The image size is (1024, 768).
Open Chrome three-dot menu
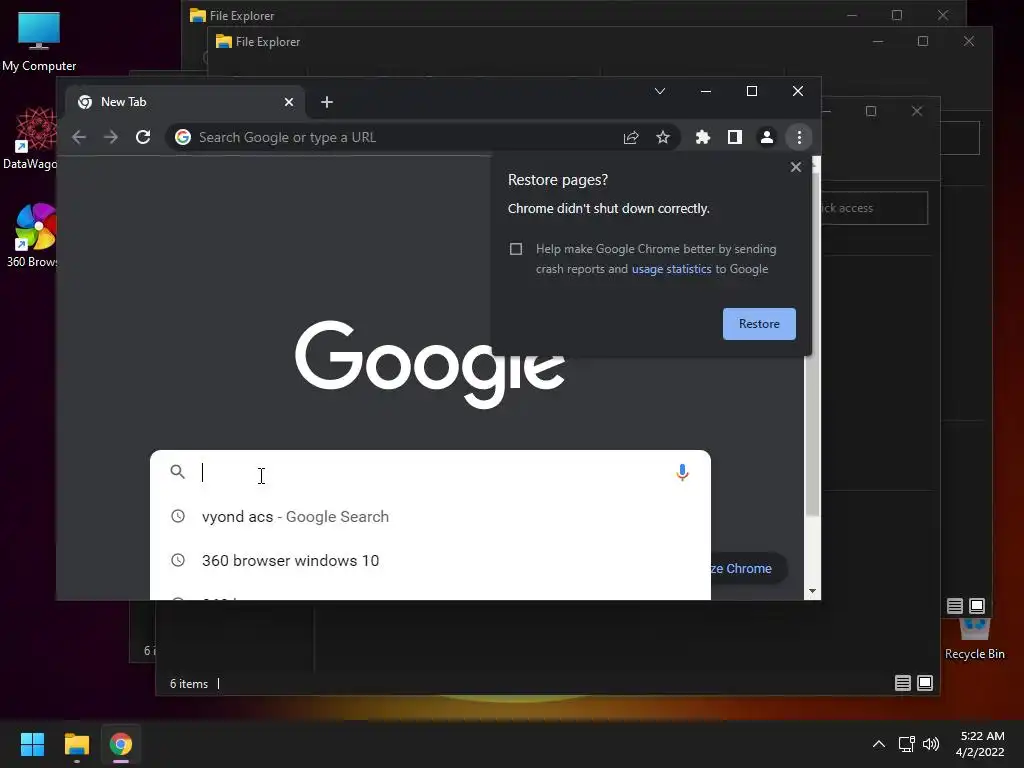[799, 137]
